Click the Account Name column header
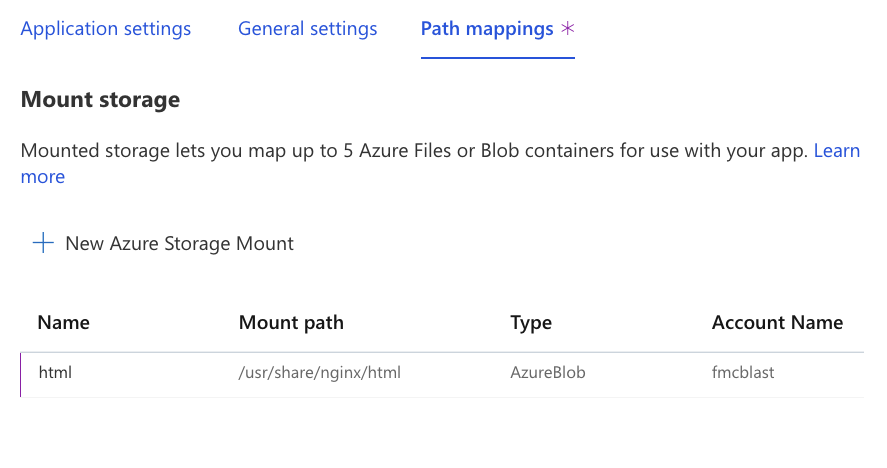This screenshot has height=468, width=887. click(x=777, y=323)
